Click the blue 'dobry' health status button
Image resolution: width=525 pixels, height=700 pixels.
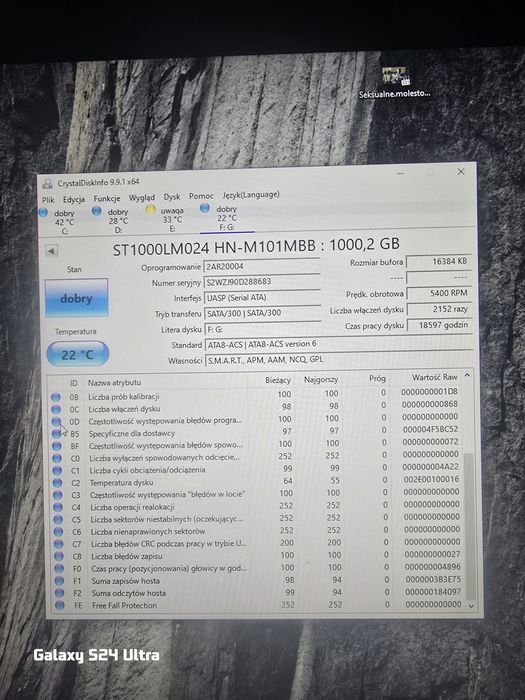pos(76,298)
